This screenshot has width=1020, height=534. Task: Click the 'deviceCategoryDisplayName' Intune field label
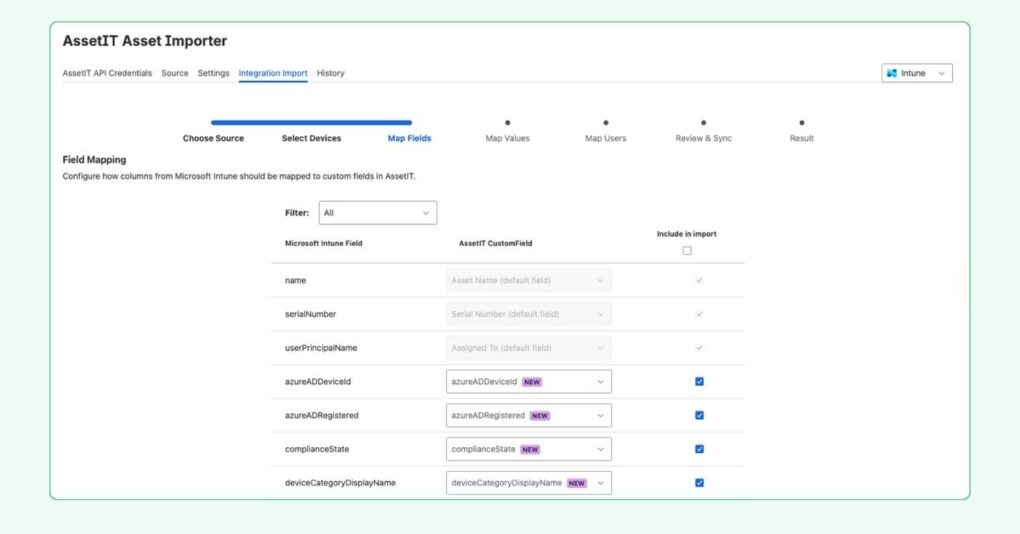[340, 483]
